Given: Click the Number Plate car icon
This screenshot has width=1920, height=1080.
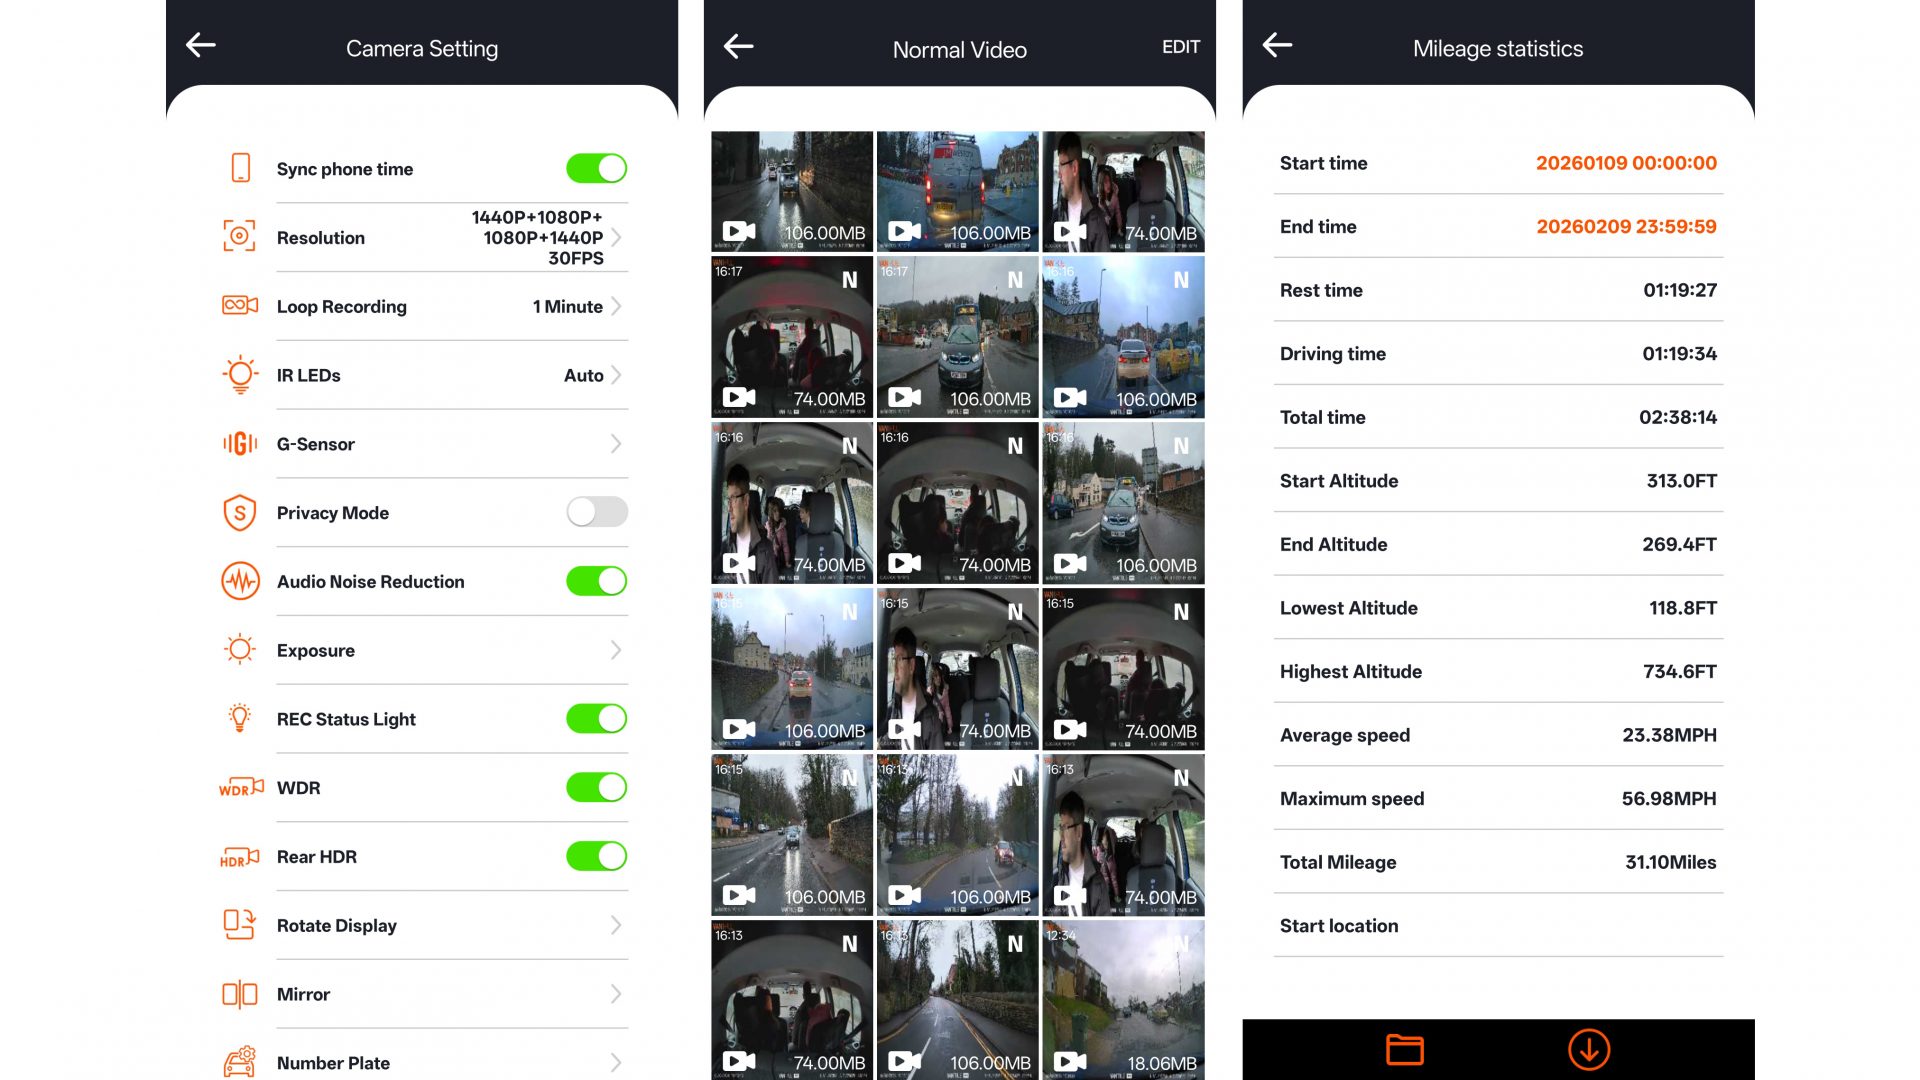Looking at the screenshot, I should (x=240, y=1062).
